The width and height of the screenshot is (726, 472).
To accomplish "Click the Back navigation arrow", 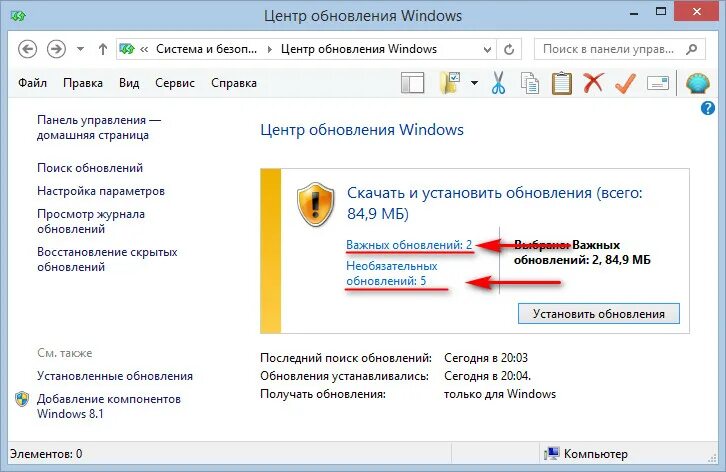I will click(x=27, y=49).
